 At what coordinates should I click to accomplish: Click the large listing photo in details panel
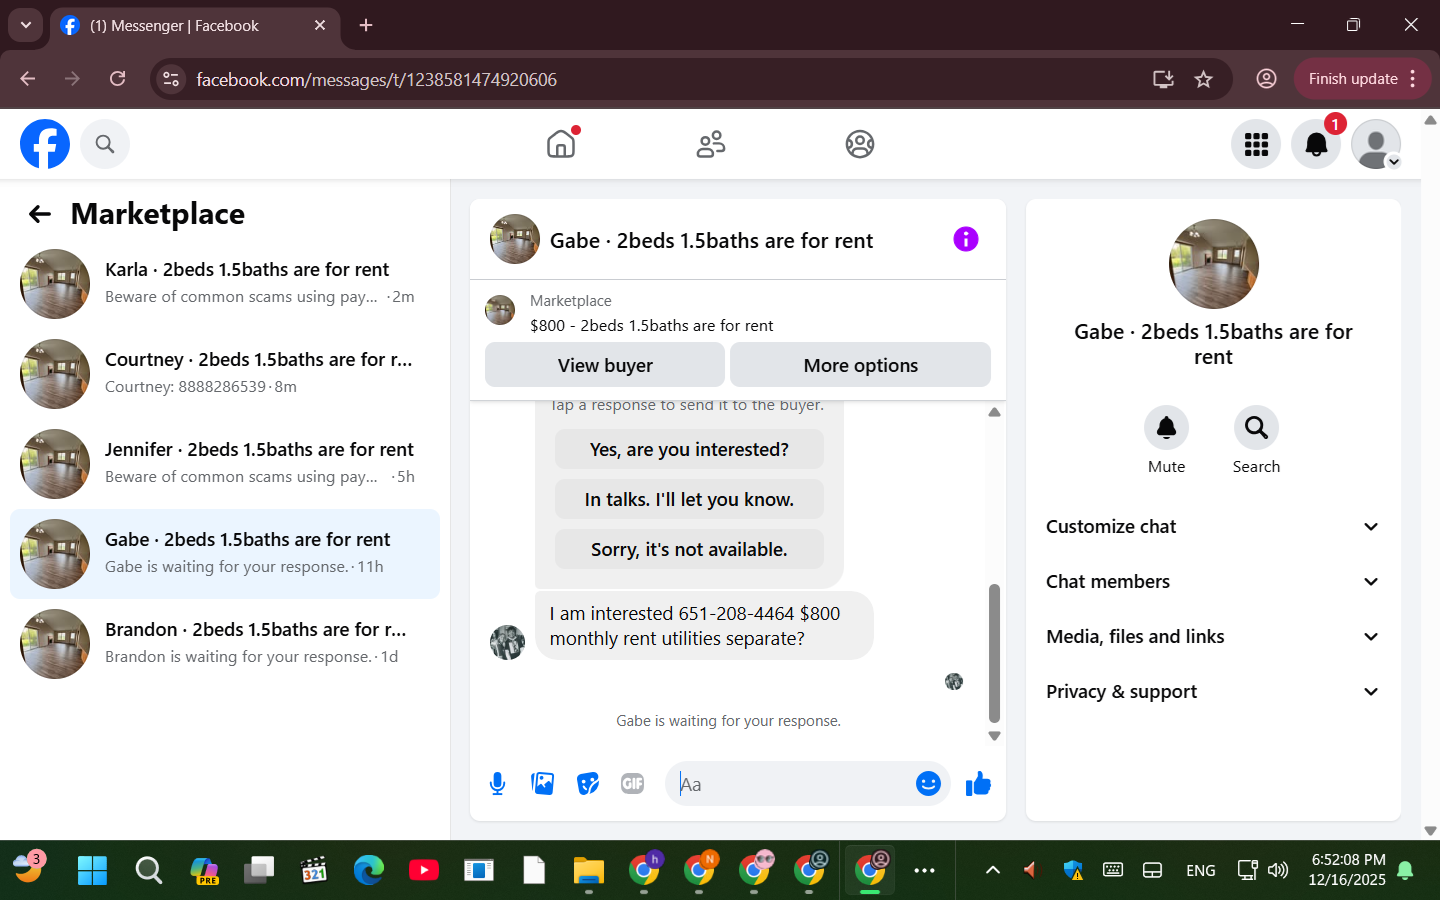pos(1213,264)
